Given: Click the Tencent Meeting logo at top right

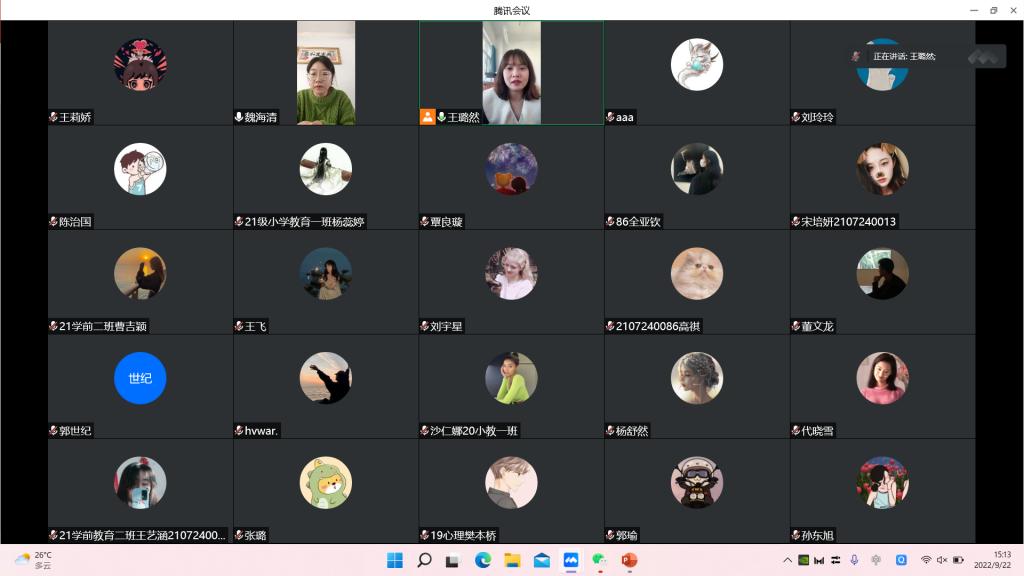Looking at the screenshot, I should pyautogui.click(x=986, y=57).
